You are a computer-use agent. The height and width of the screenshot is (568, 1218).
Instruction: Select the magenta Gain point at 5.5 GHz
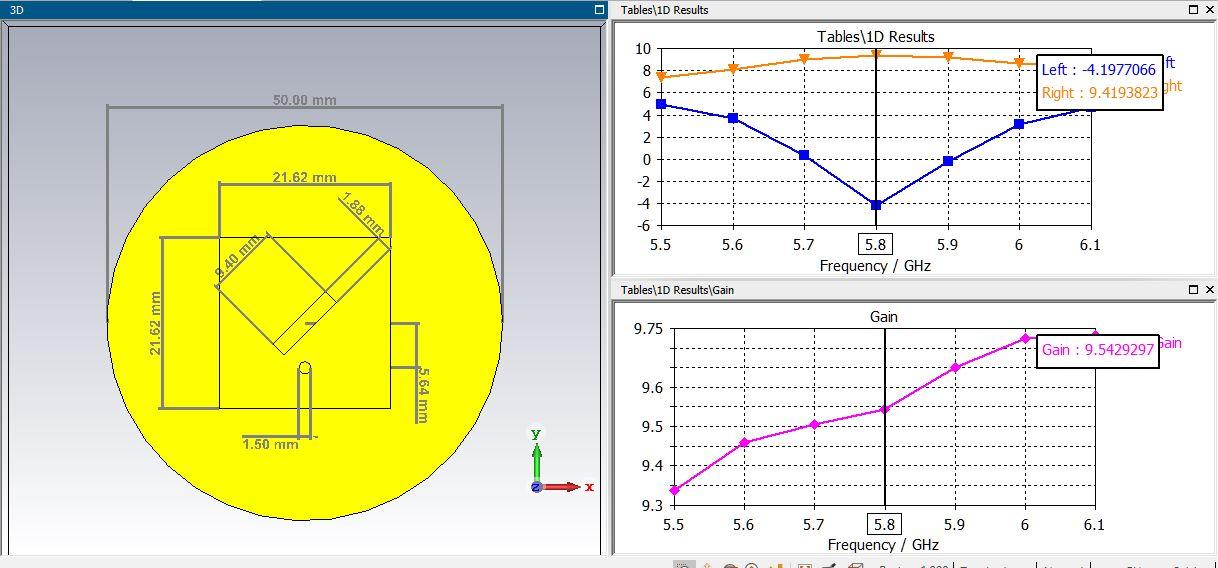coord(674,490)
